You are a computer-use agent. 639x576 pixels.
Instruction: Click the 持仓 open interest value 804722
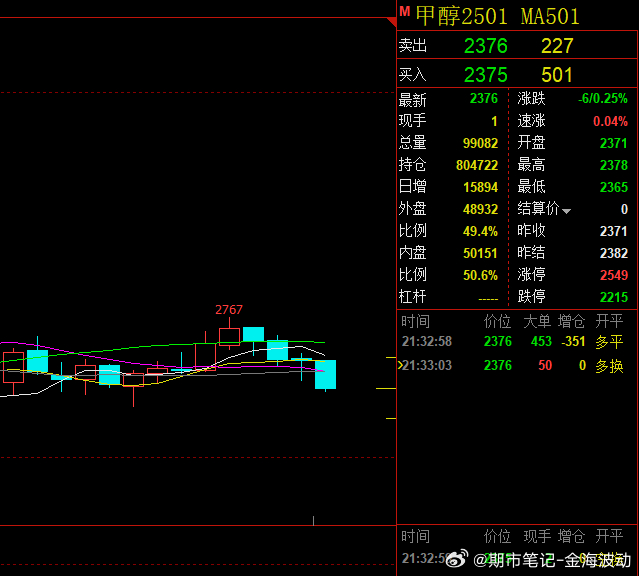point(476,165)
